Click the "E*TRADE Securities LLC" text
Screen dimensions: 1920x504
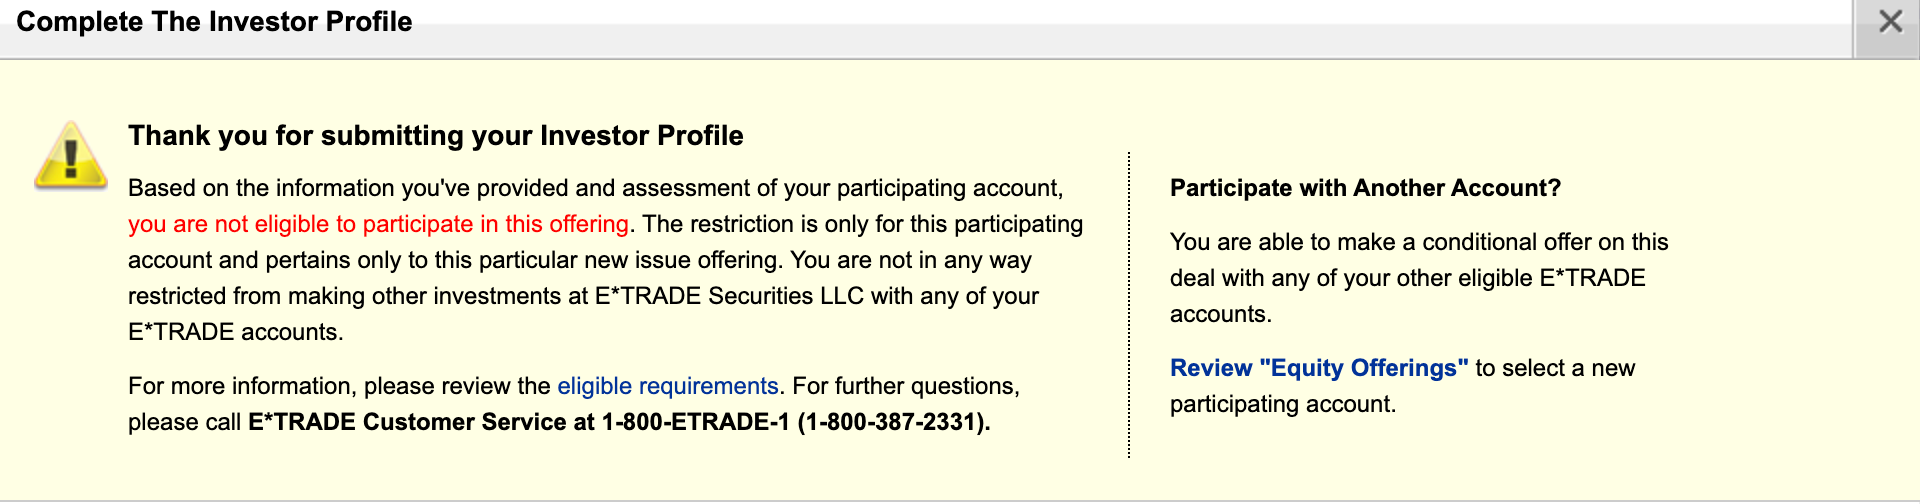[729, 296]
